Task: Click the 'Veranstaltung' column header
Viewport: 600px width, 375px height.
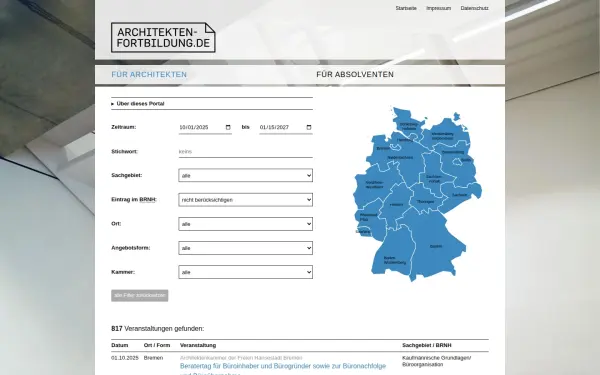Action: pyautogui.click(x=198, y=345)
